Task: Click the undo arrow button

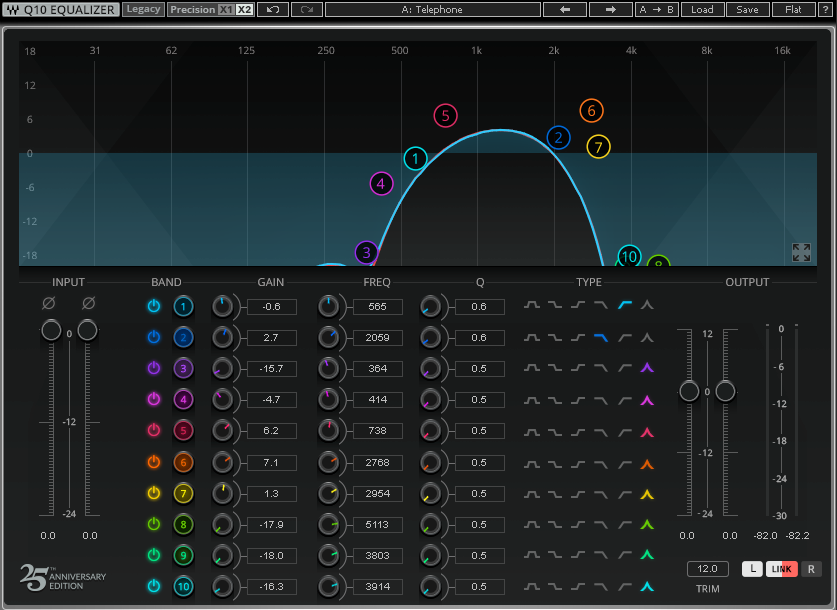Action: [x=273, y=10]
